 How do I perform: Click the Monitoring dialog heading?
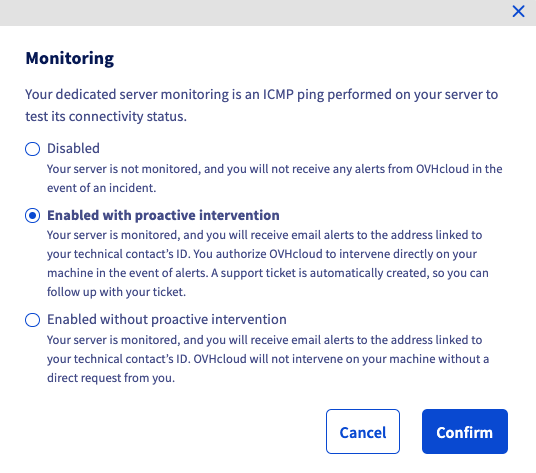click(x=69, y=58)
